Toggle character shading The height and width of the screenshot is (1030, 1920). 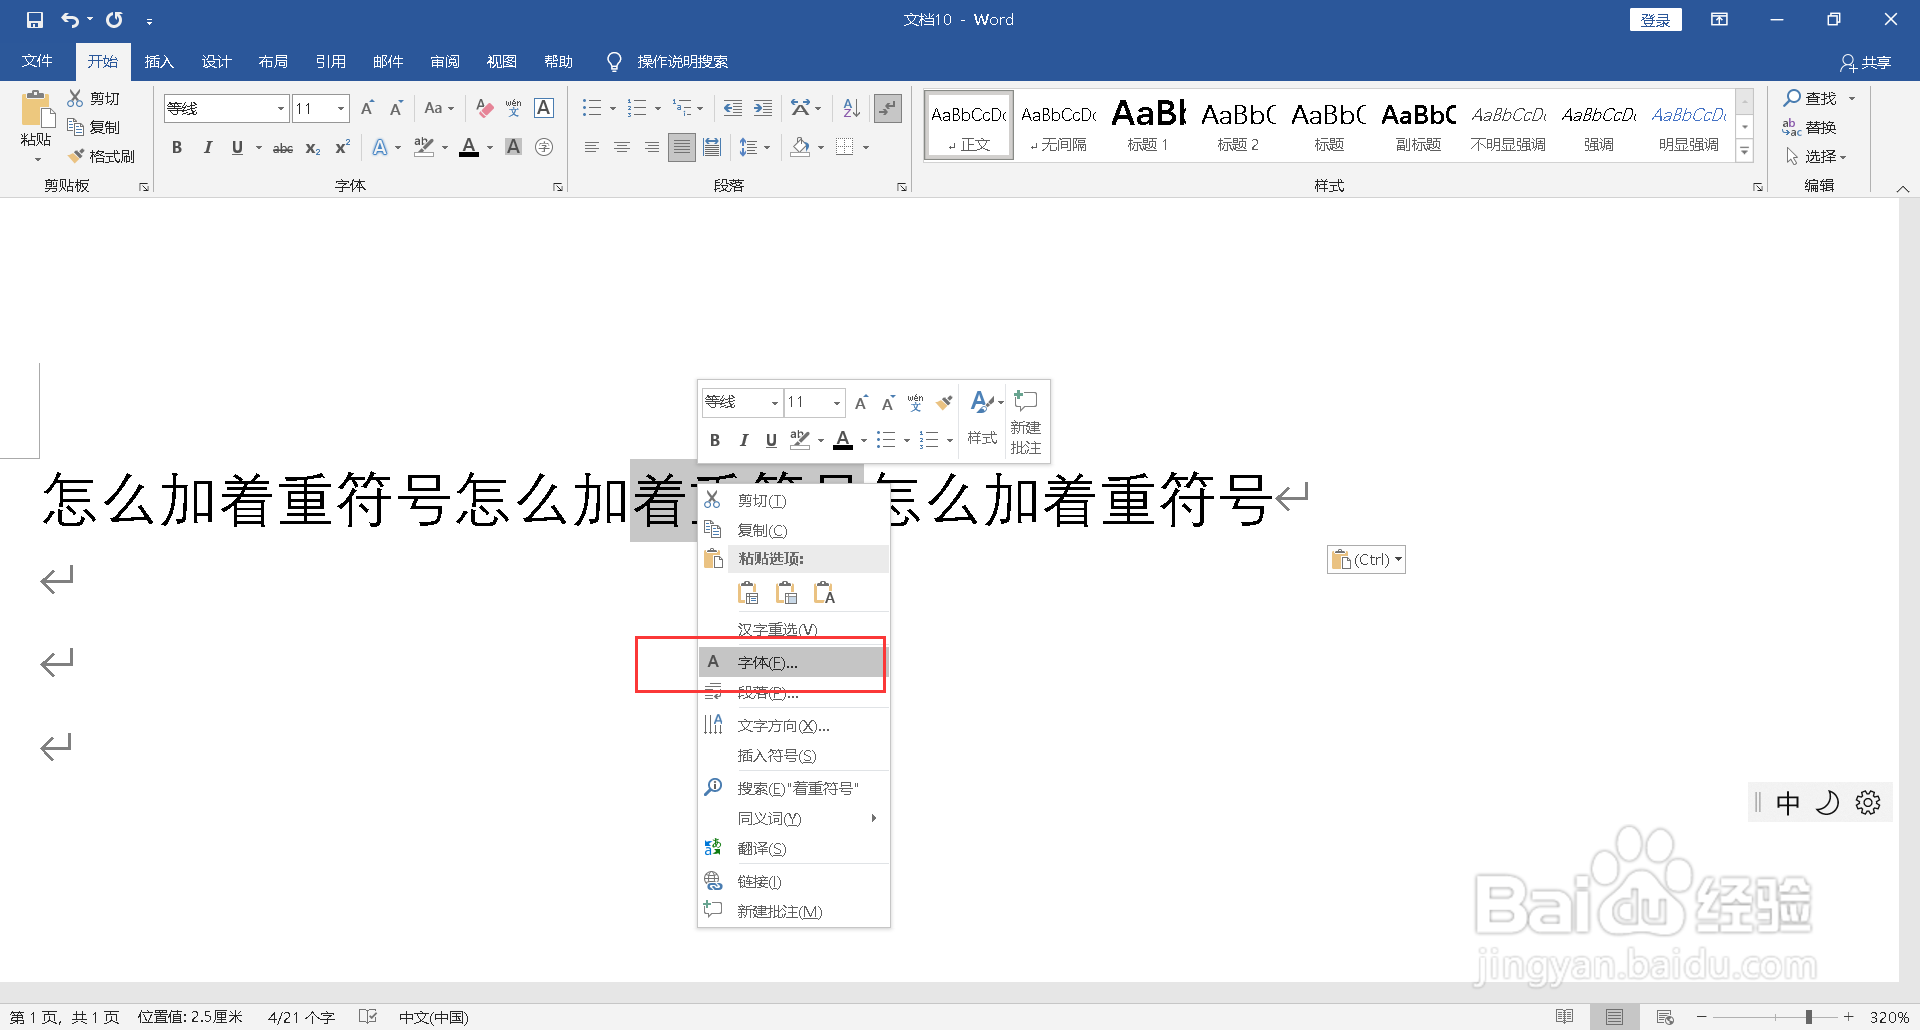pyautogui.click(x=514, y=147)
